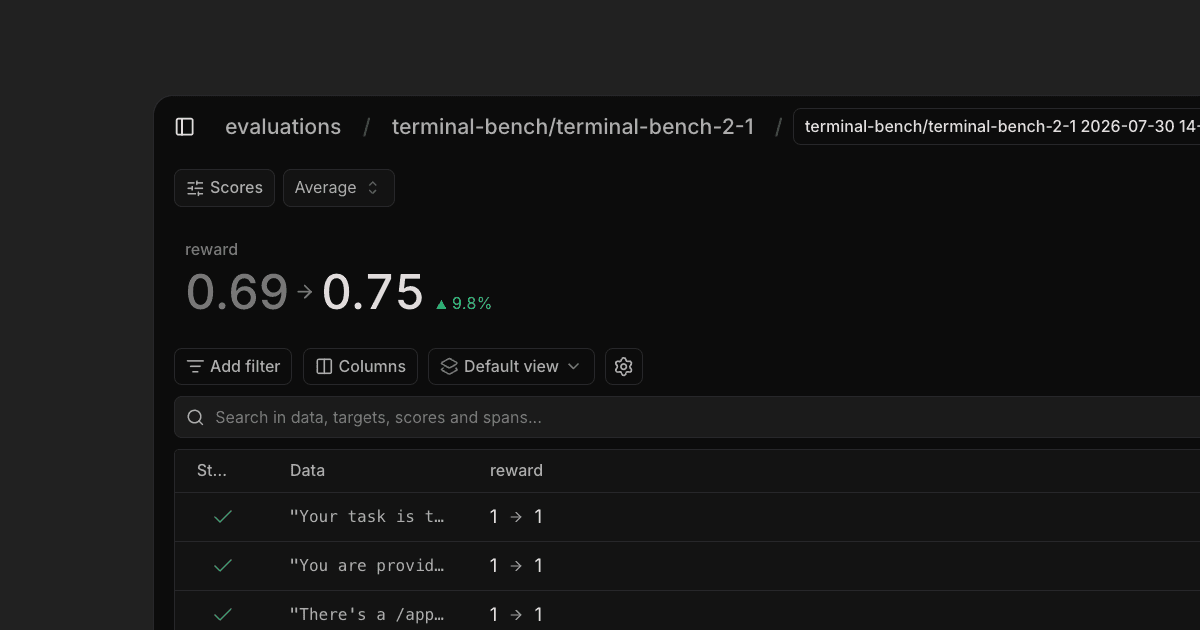Click the Scores sliders icon
The width and height of the screenshot is (1200, 630).
(195, 188)
